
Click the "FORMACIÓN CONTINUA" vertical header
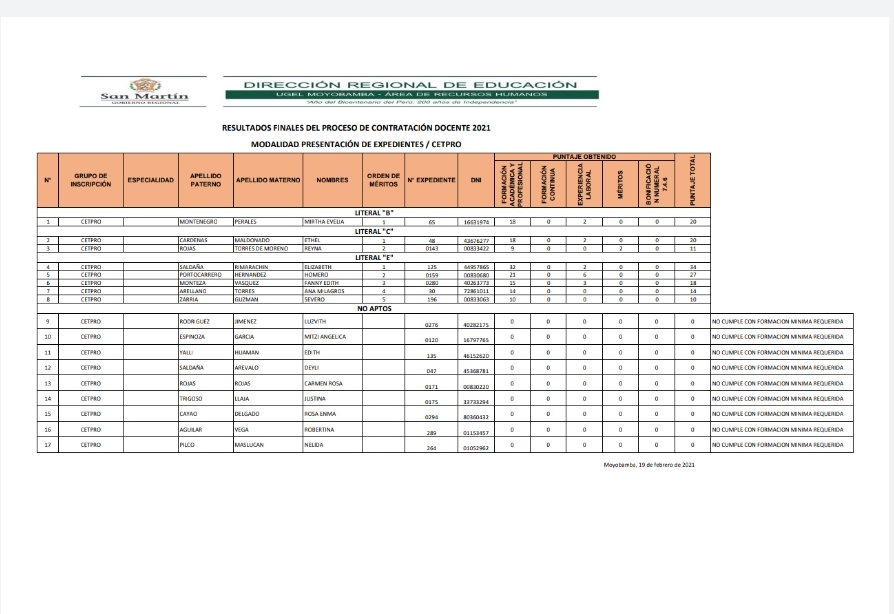coord(548,184)
